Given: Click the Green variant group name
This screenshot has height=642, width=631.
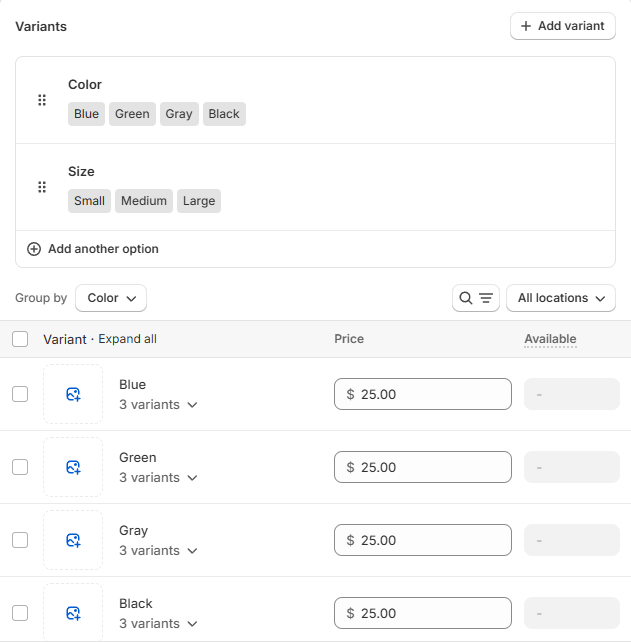Looking at the screenshot, I should click(x=138, y=457).
